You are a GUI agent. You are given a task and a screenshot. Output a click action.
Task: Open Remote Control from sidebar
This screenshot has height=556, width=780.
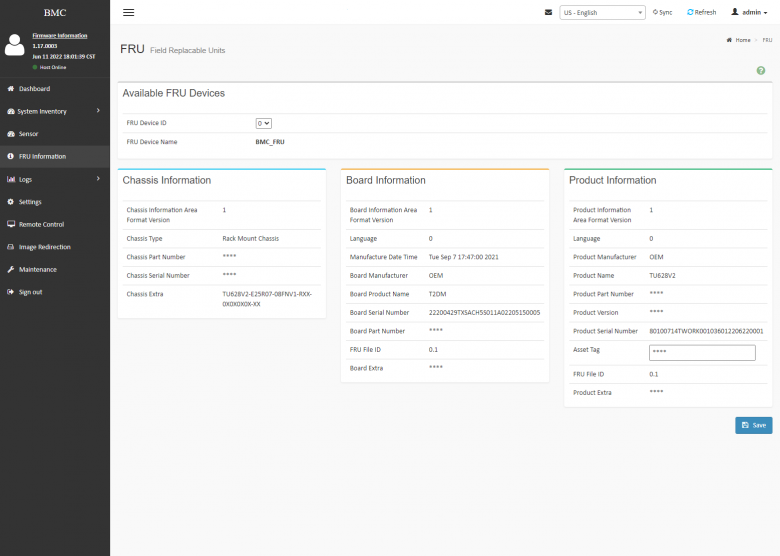[41, 224]
